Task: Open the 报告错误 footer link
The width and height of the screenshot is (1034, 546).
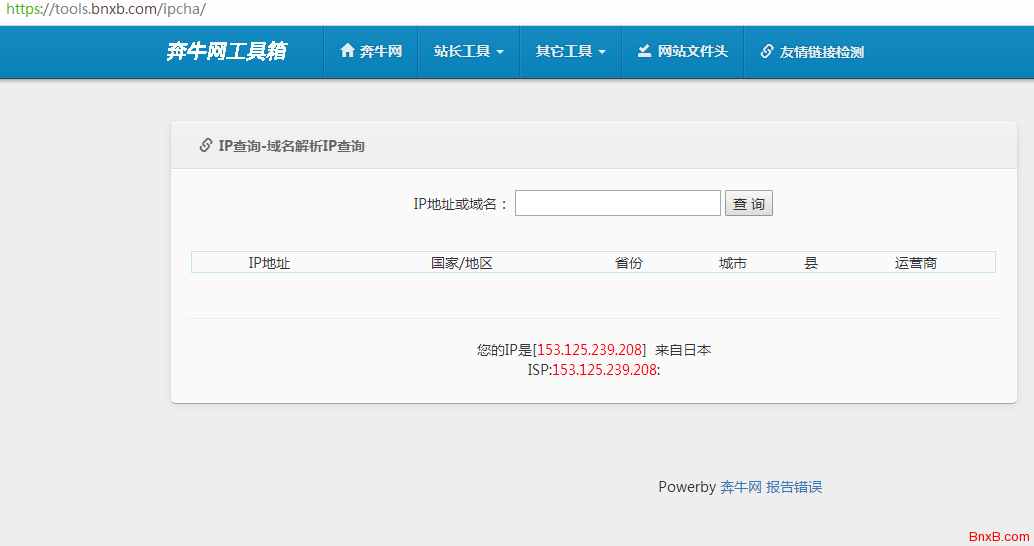Action: 794,487
